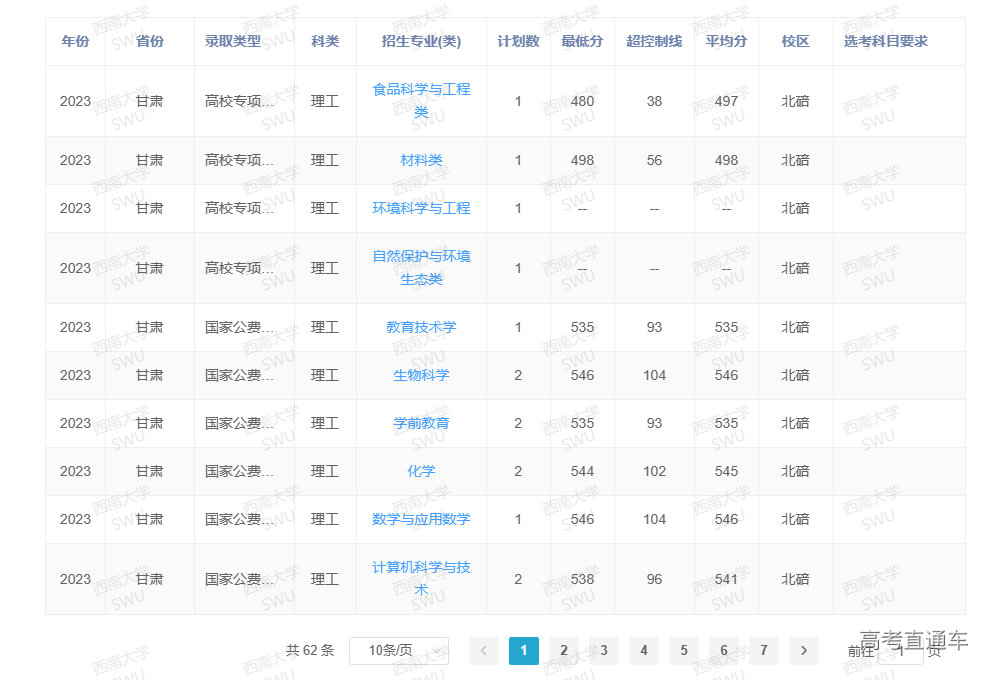The height and width of the screenshot is (680, 997).
Task: Open the 生物科学 major link
Action: click(x=421, y=375)
